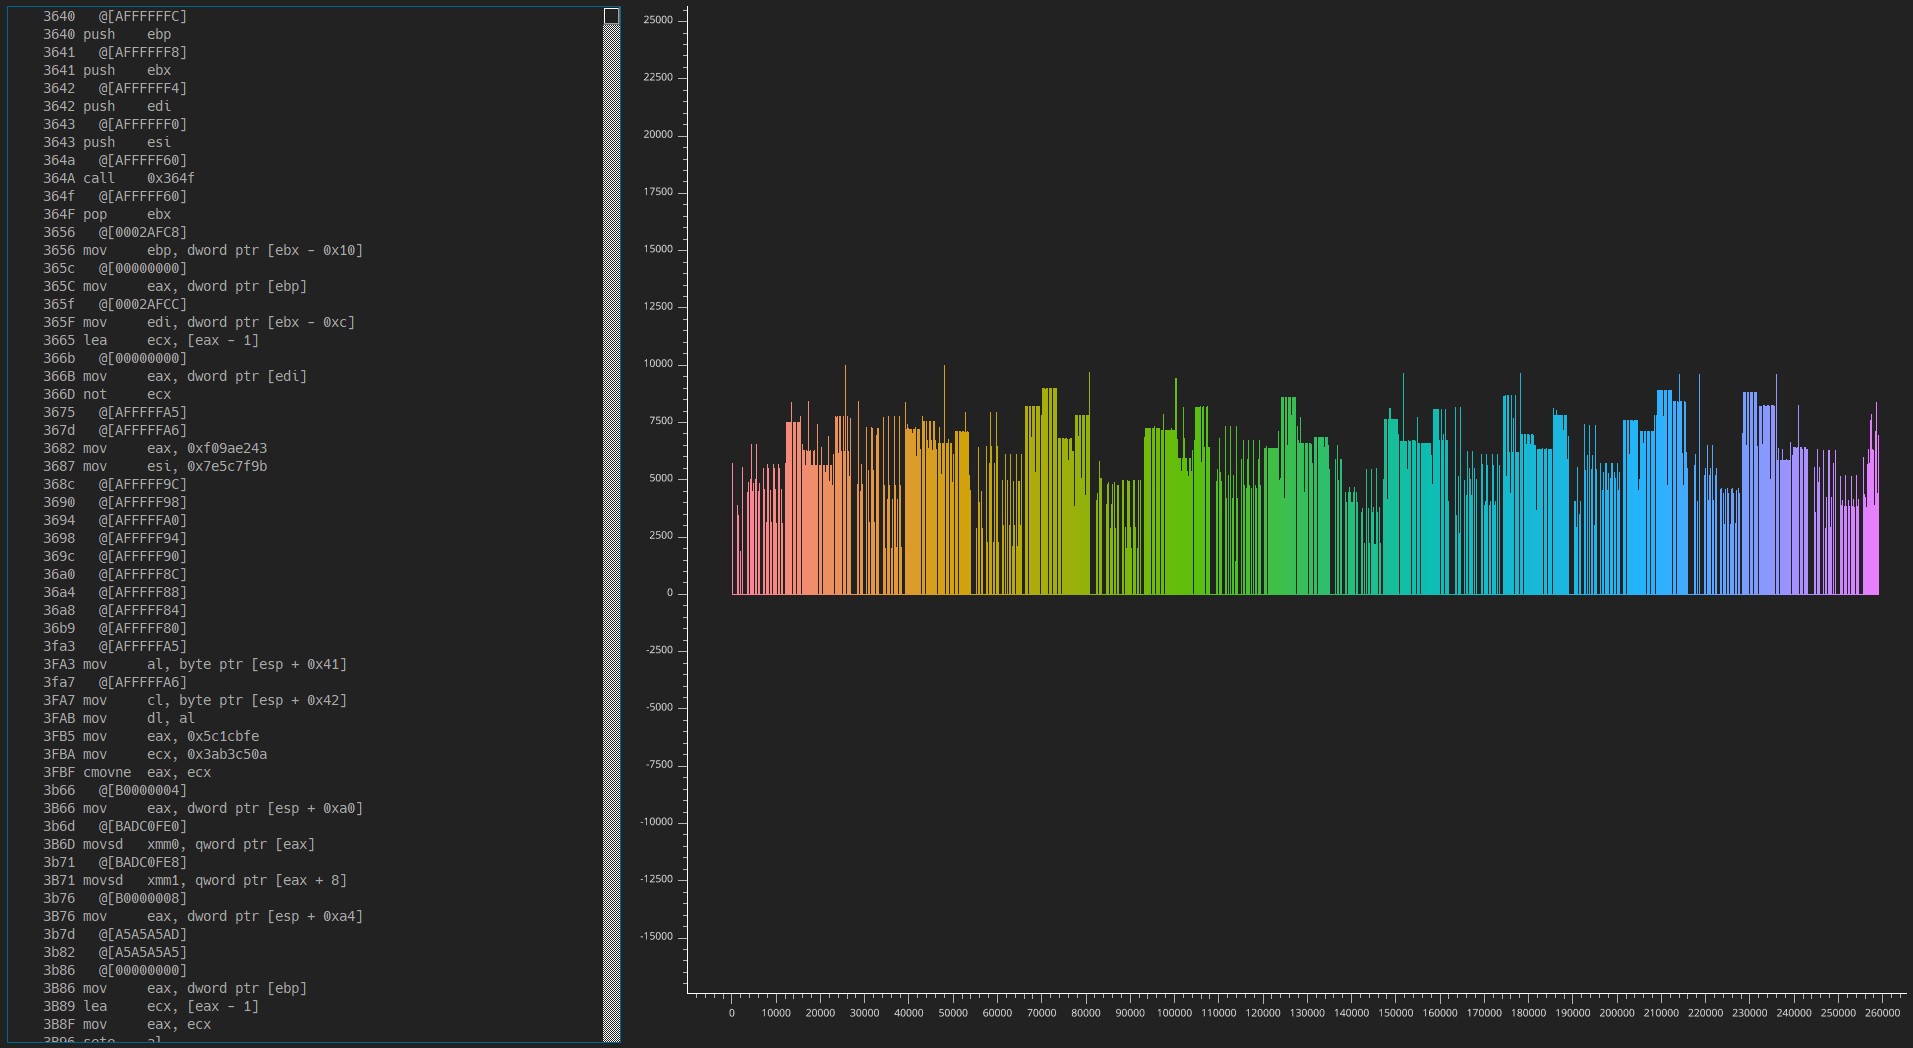Click the 25000 label on the vertical axis

pyautogui.click(x=658, y=20)
